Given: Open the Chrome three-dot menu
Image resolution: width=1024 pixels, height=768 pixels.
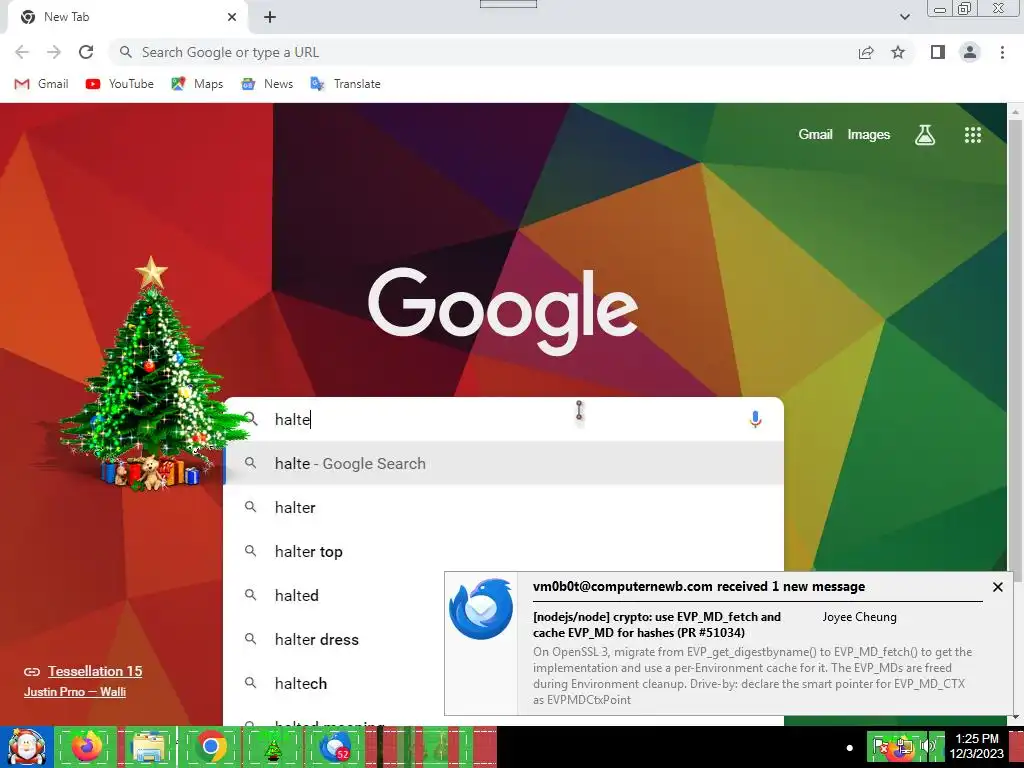Looking at the screenshot, I should [1002, 52].
